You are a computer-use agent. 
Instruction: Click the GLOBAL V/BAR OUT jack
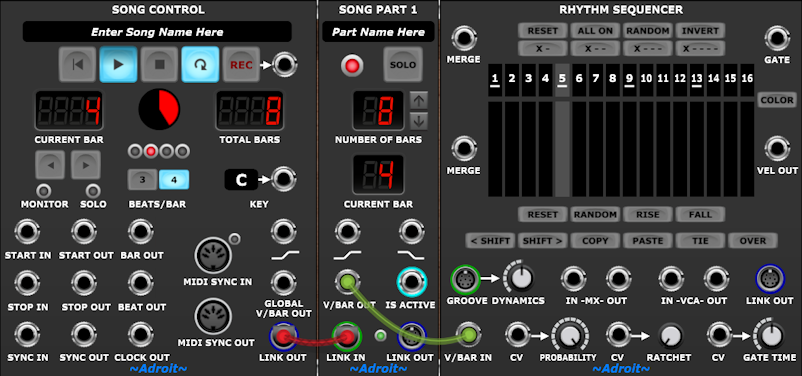pyautogui.click(x=283, y=282)
